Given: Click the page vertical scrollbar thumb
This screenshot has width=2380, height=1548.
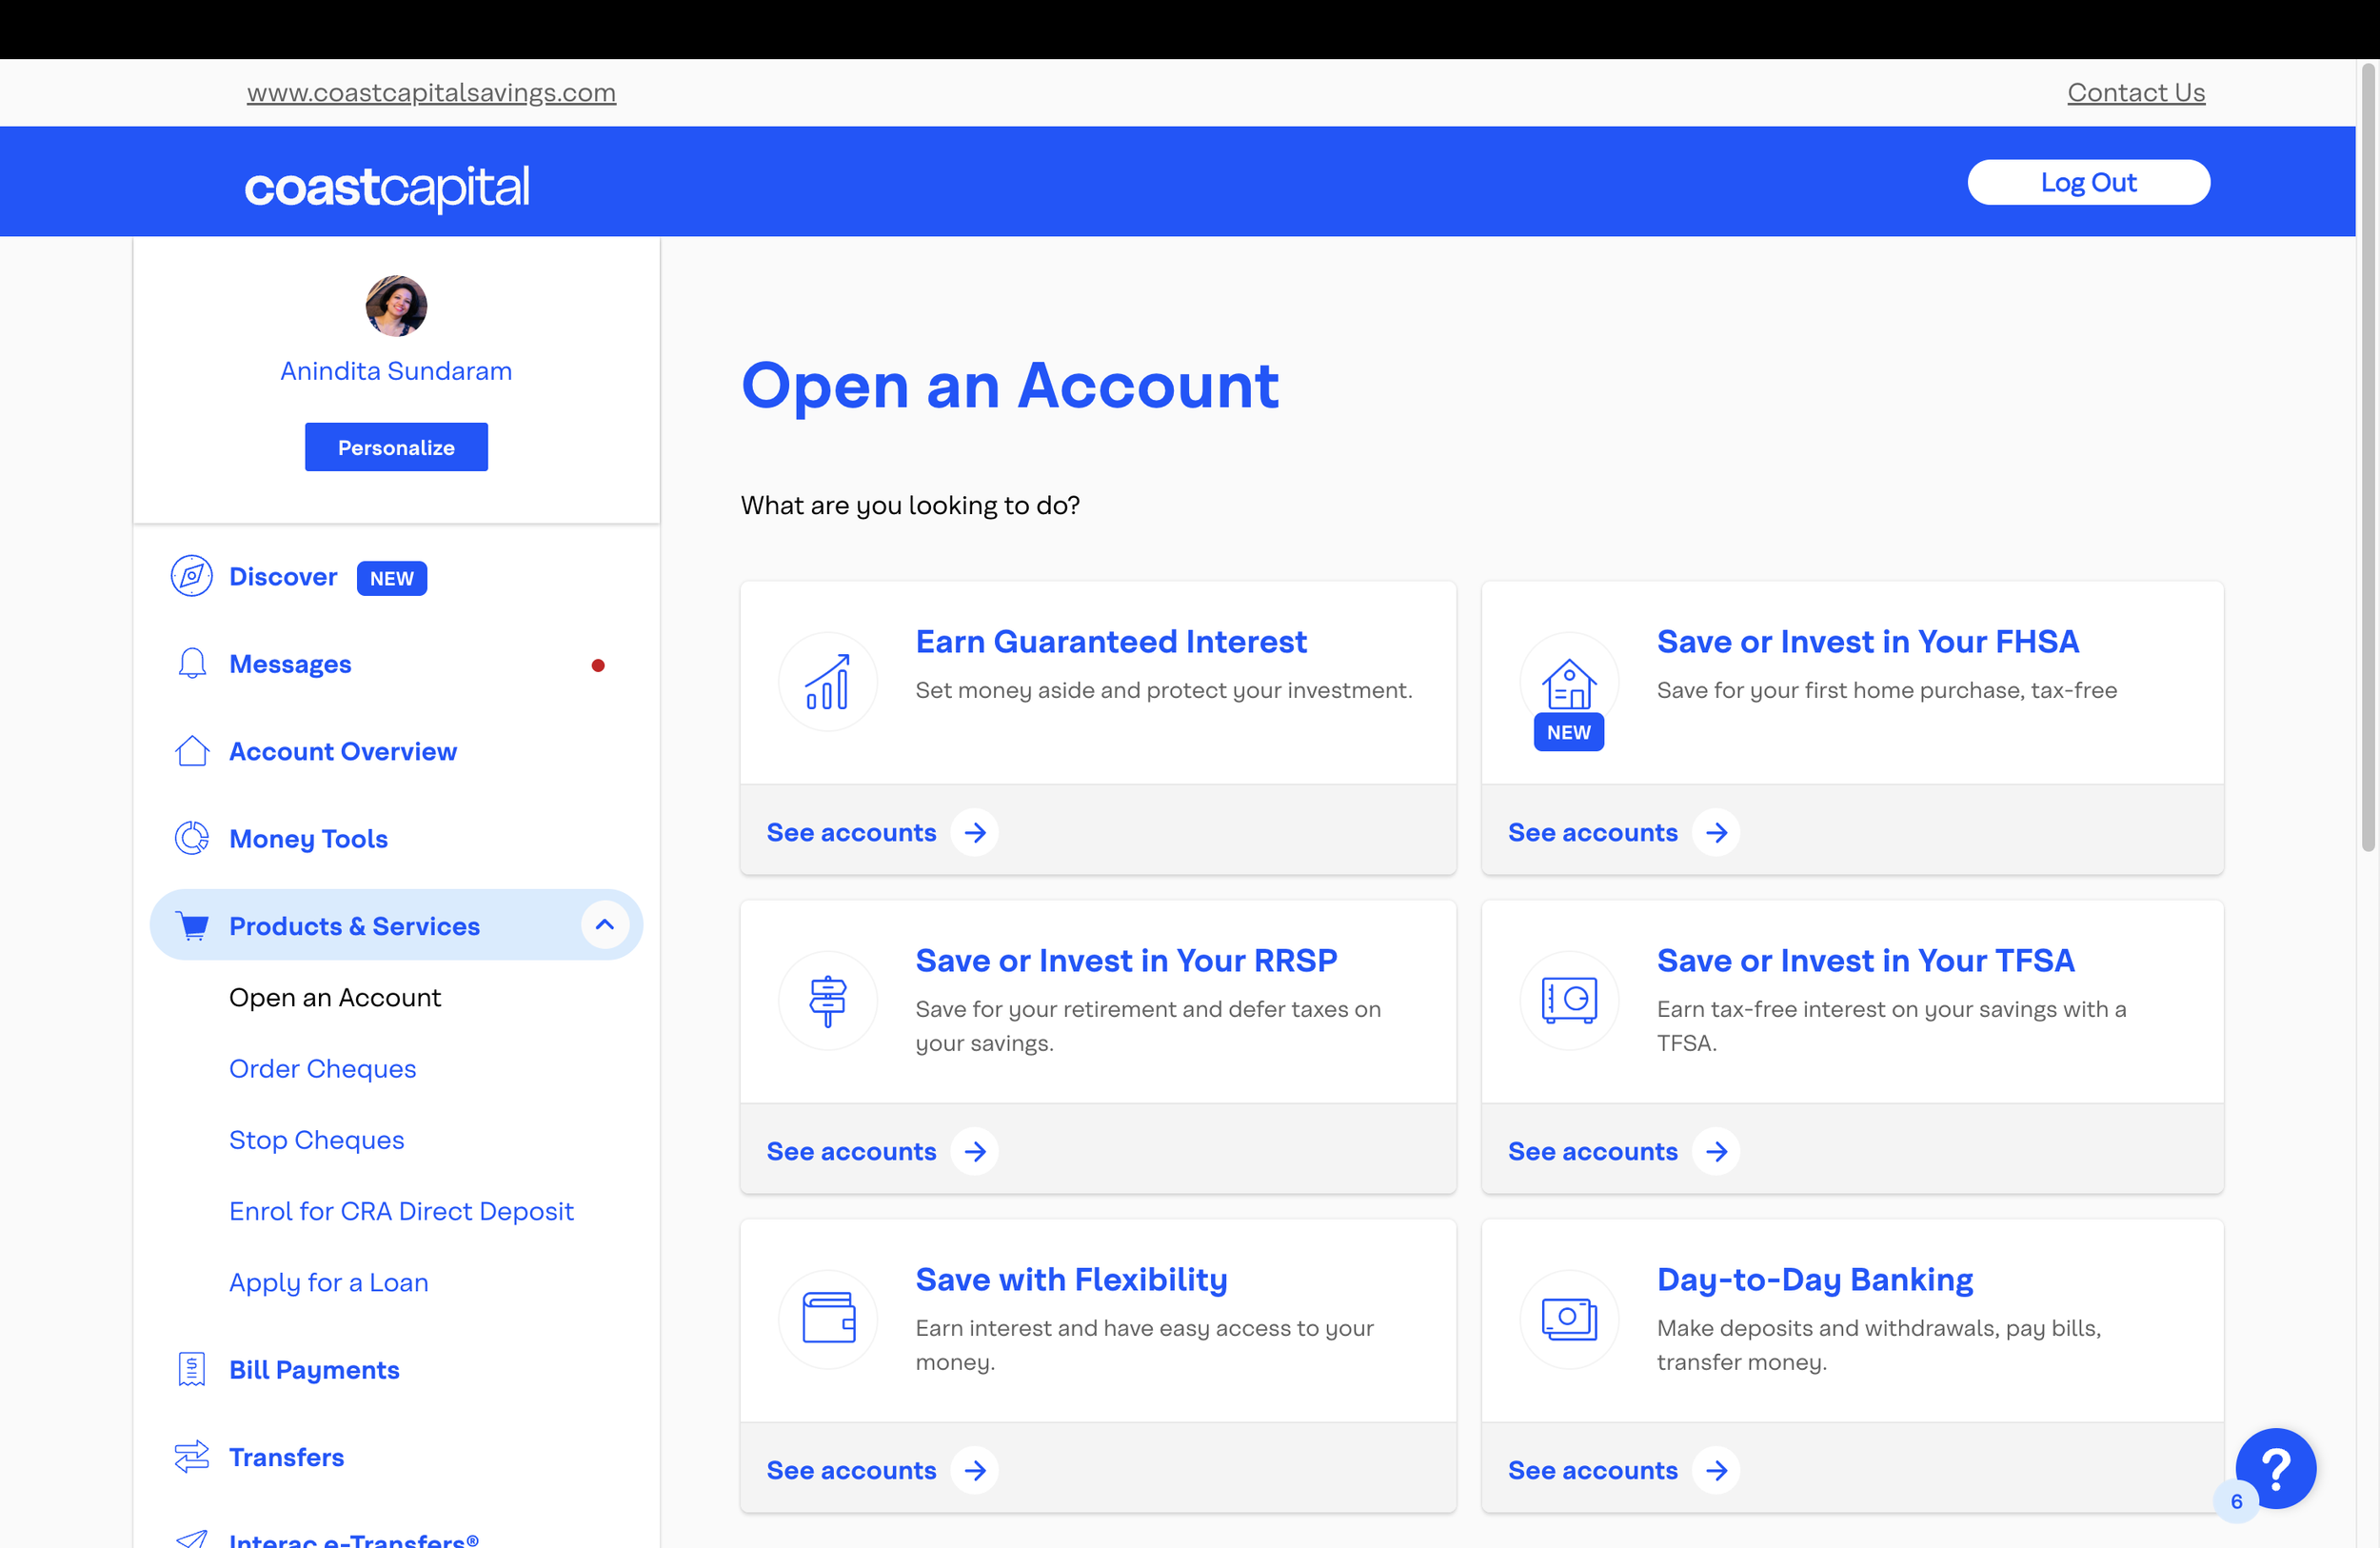Looking at the screenshot, I should pos(2367,458).
